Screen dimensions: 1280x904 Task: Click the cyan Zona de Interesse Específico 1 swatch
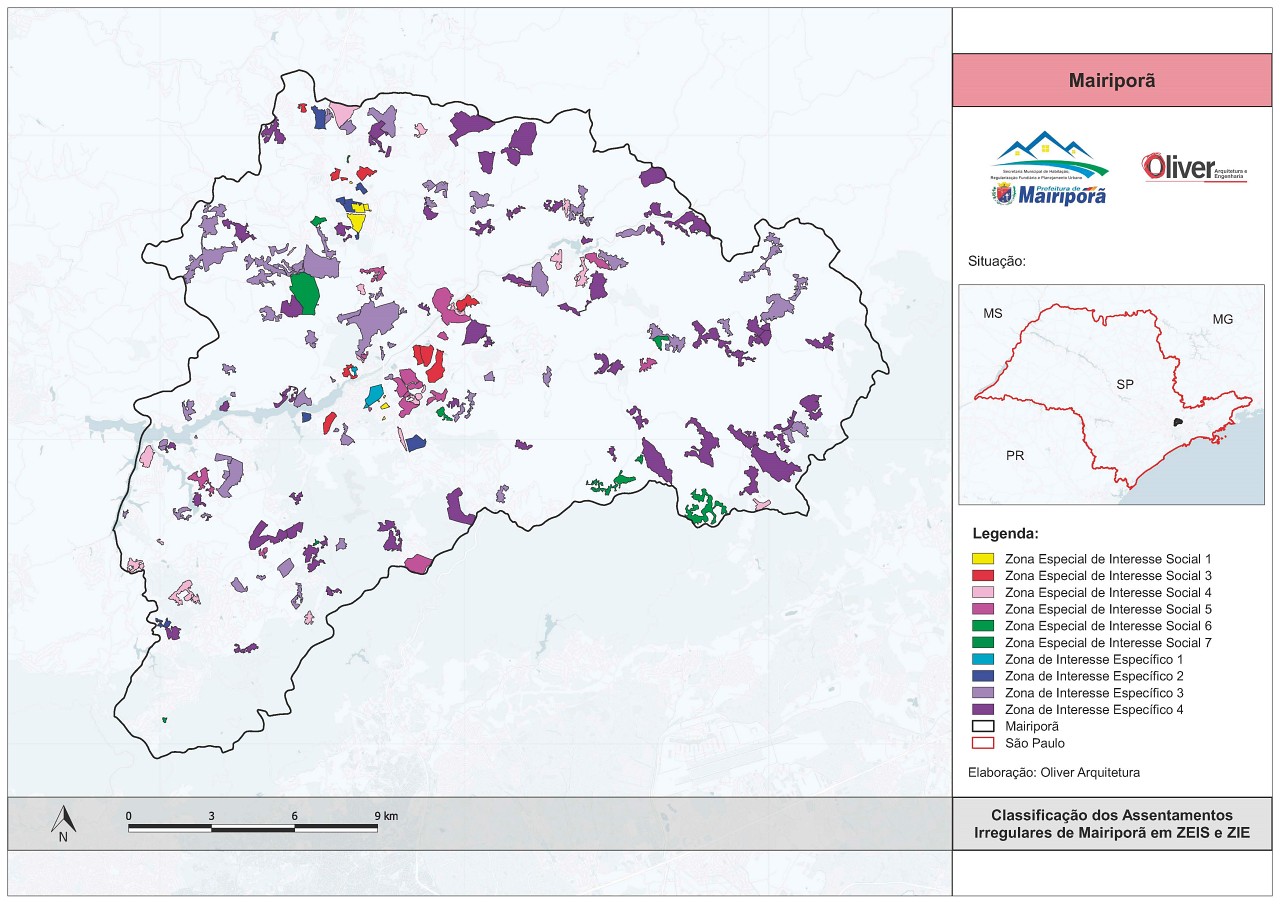pyautogui.click(x=983, y=659)
